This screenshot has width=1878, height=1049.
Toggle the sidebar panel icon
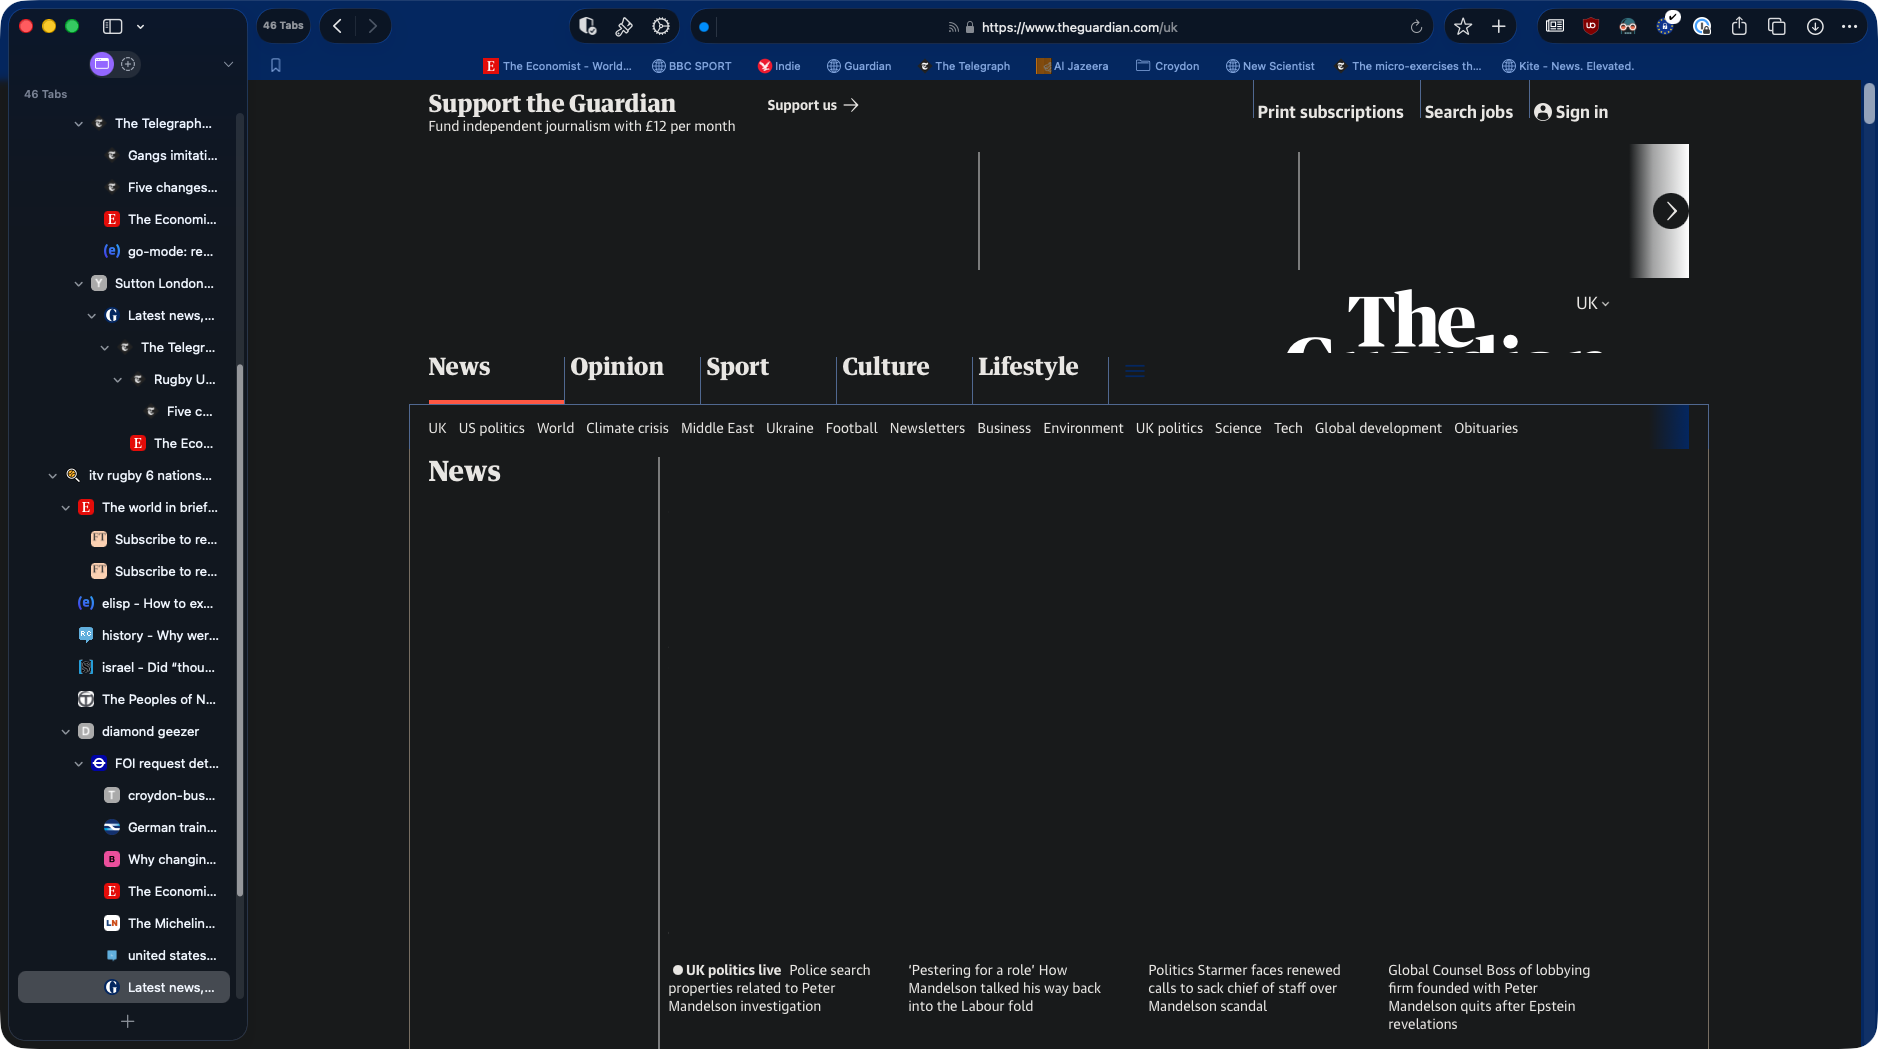[112, 26]
